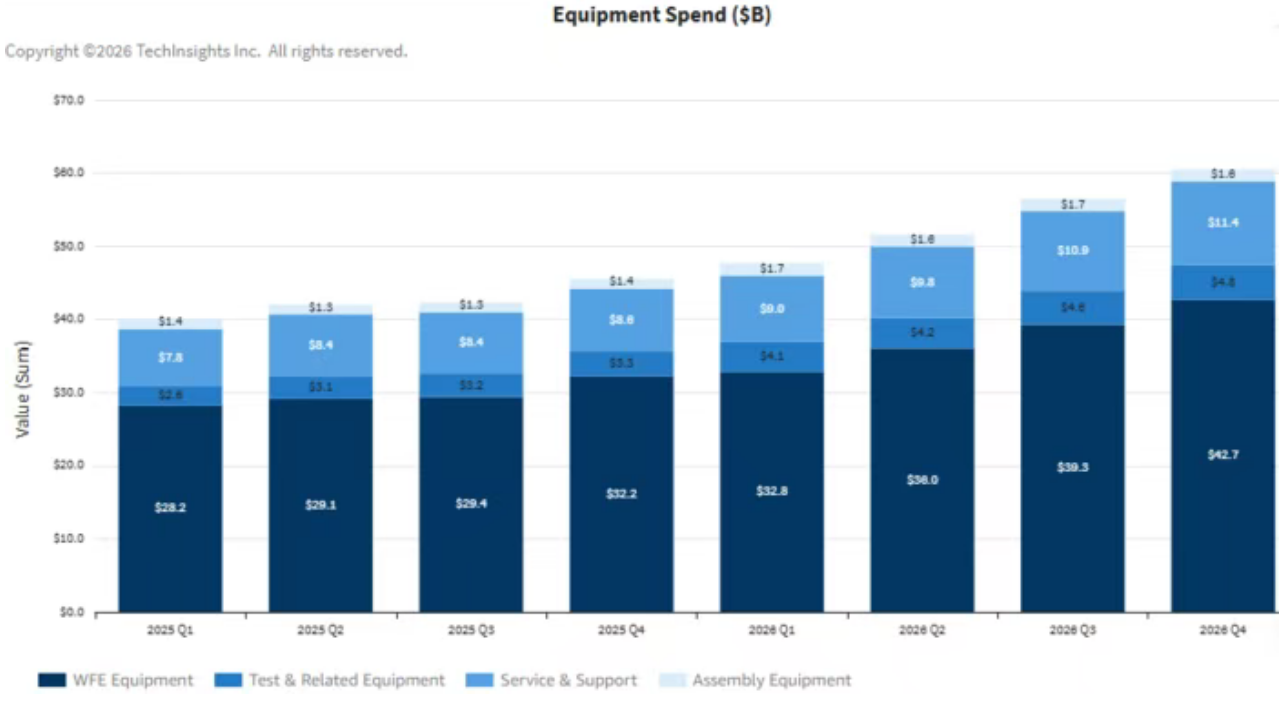
Task: Click the Test & Related Equipment legend swatch
Action: point(228,680)
